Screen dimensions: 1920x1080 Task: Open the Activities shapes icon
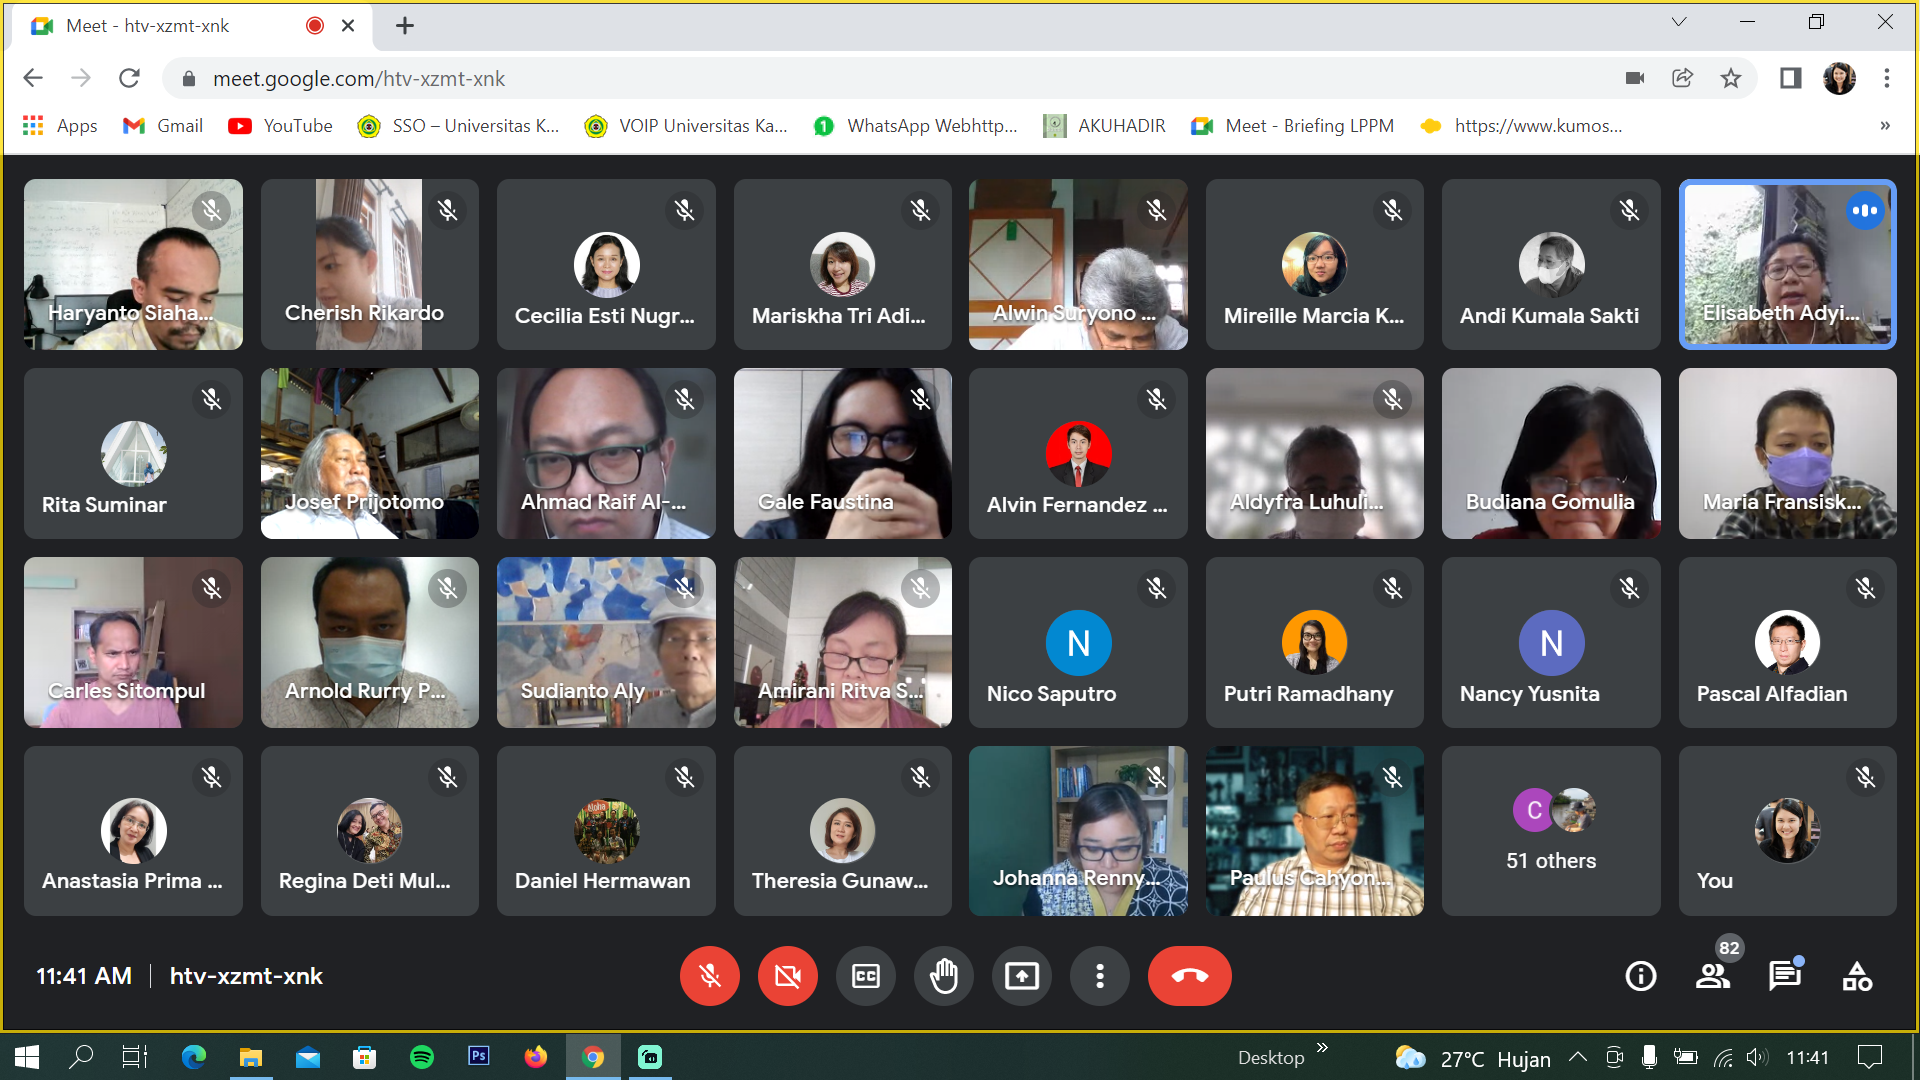point(1856,976)
